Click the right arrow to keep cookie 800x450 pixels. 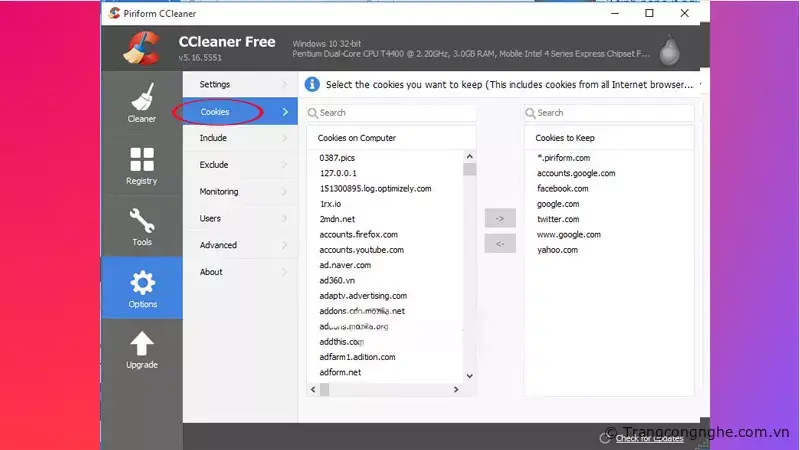[499, 217]
